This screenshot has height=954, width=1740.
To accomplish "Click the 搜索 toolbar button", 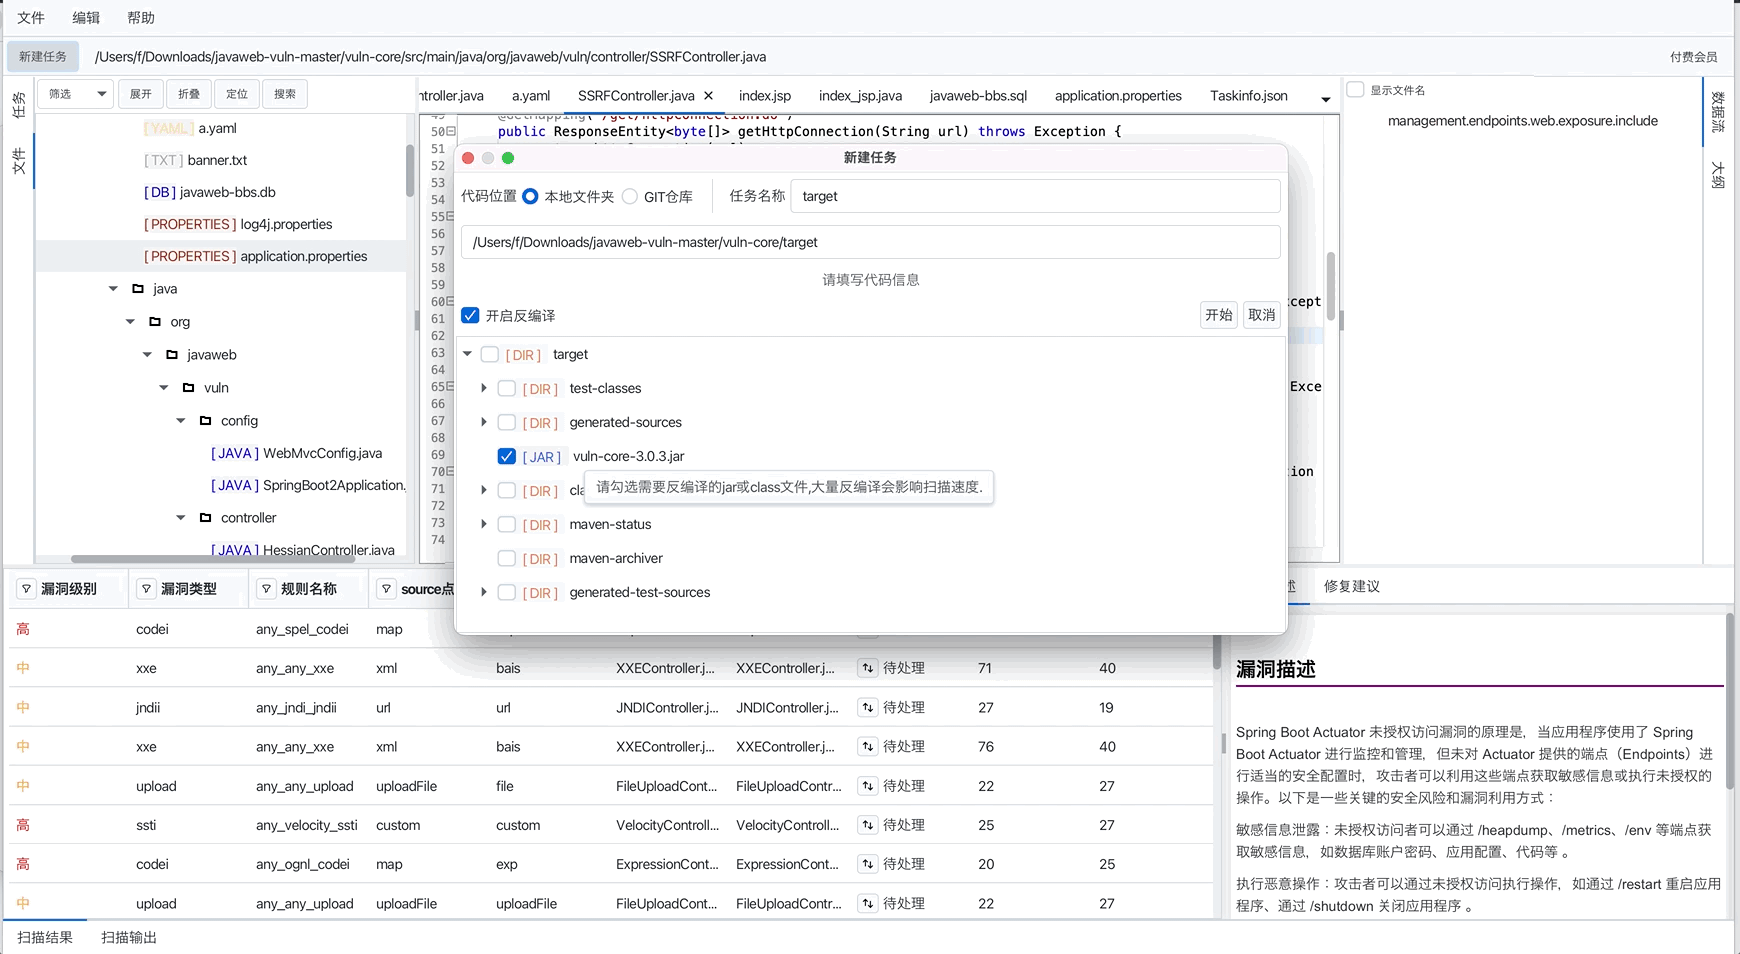I will [285, 94].
